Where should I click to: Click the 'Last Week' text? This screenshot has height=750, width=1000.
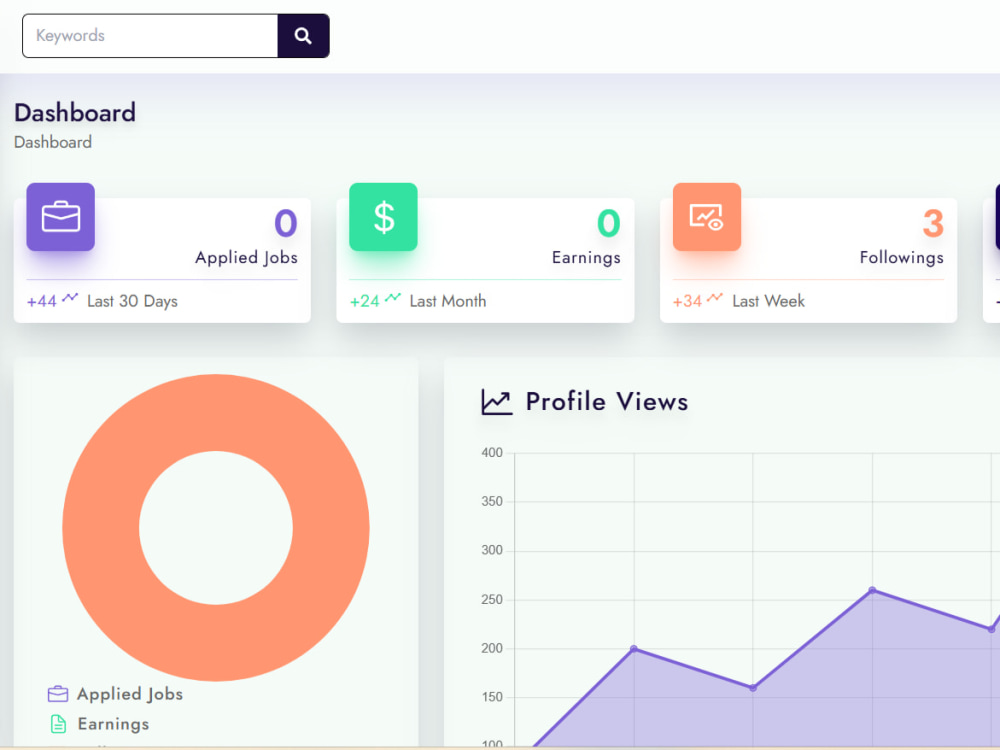click(x=768, y=301)
